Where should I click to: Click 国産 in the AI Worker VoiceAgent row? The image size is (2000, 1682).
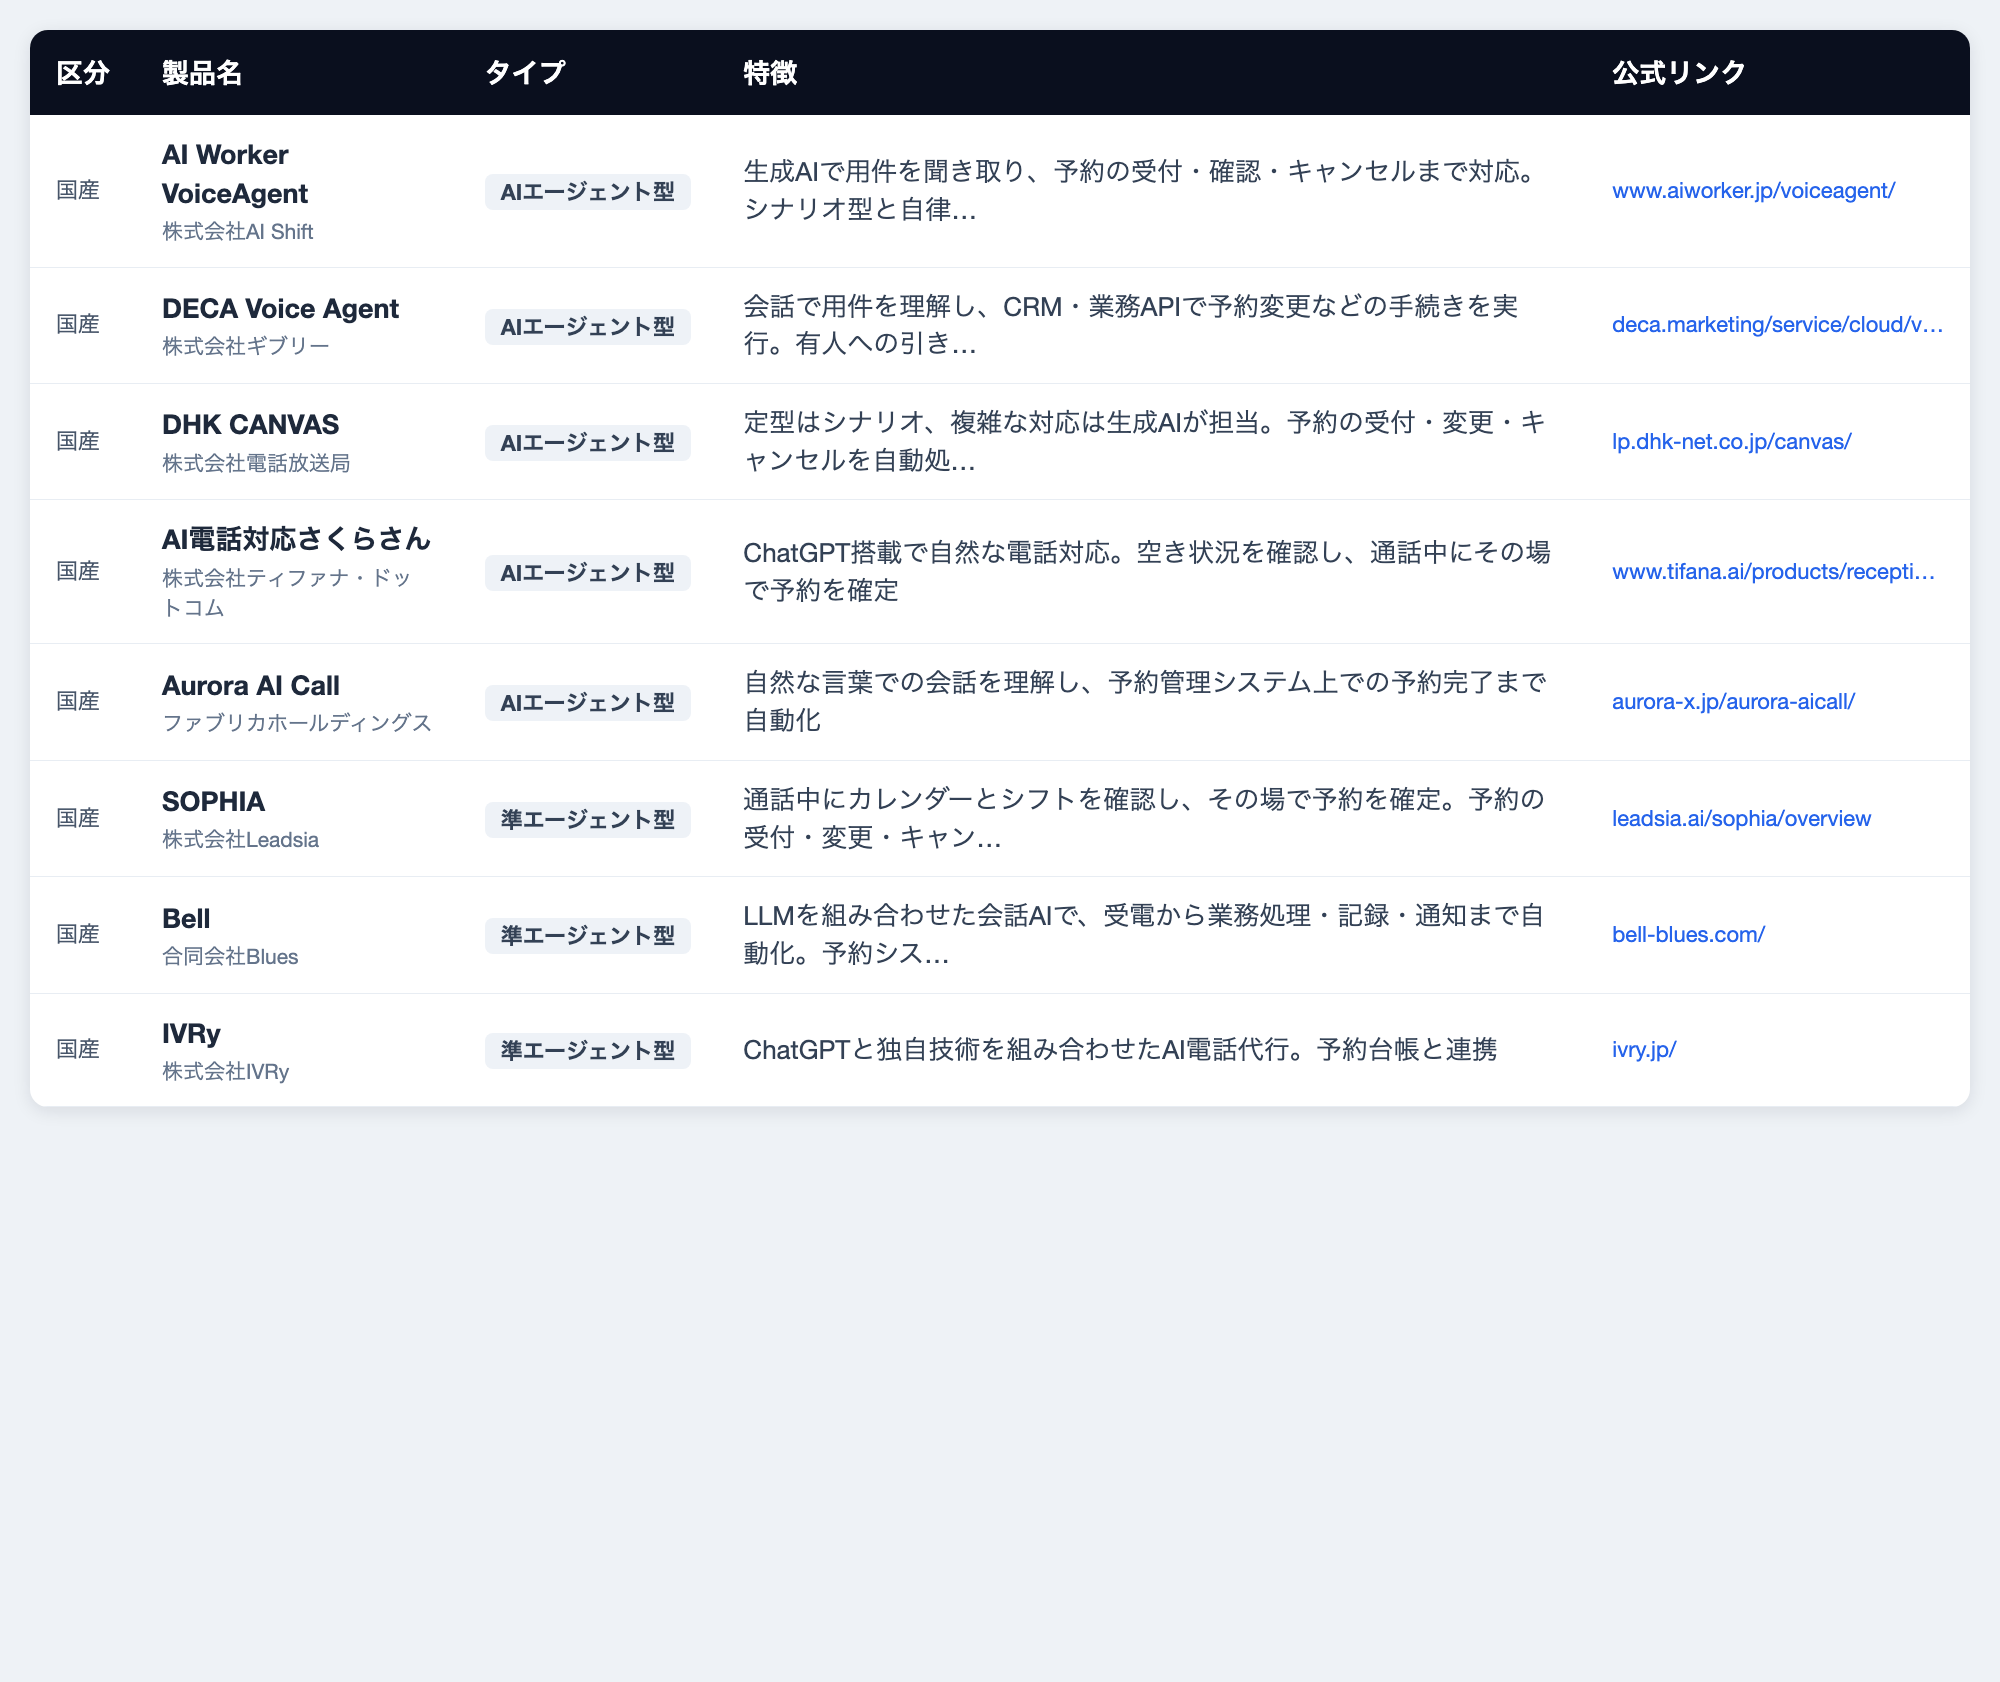(78, 191)
